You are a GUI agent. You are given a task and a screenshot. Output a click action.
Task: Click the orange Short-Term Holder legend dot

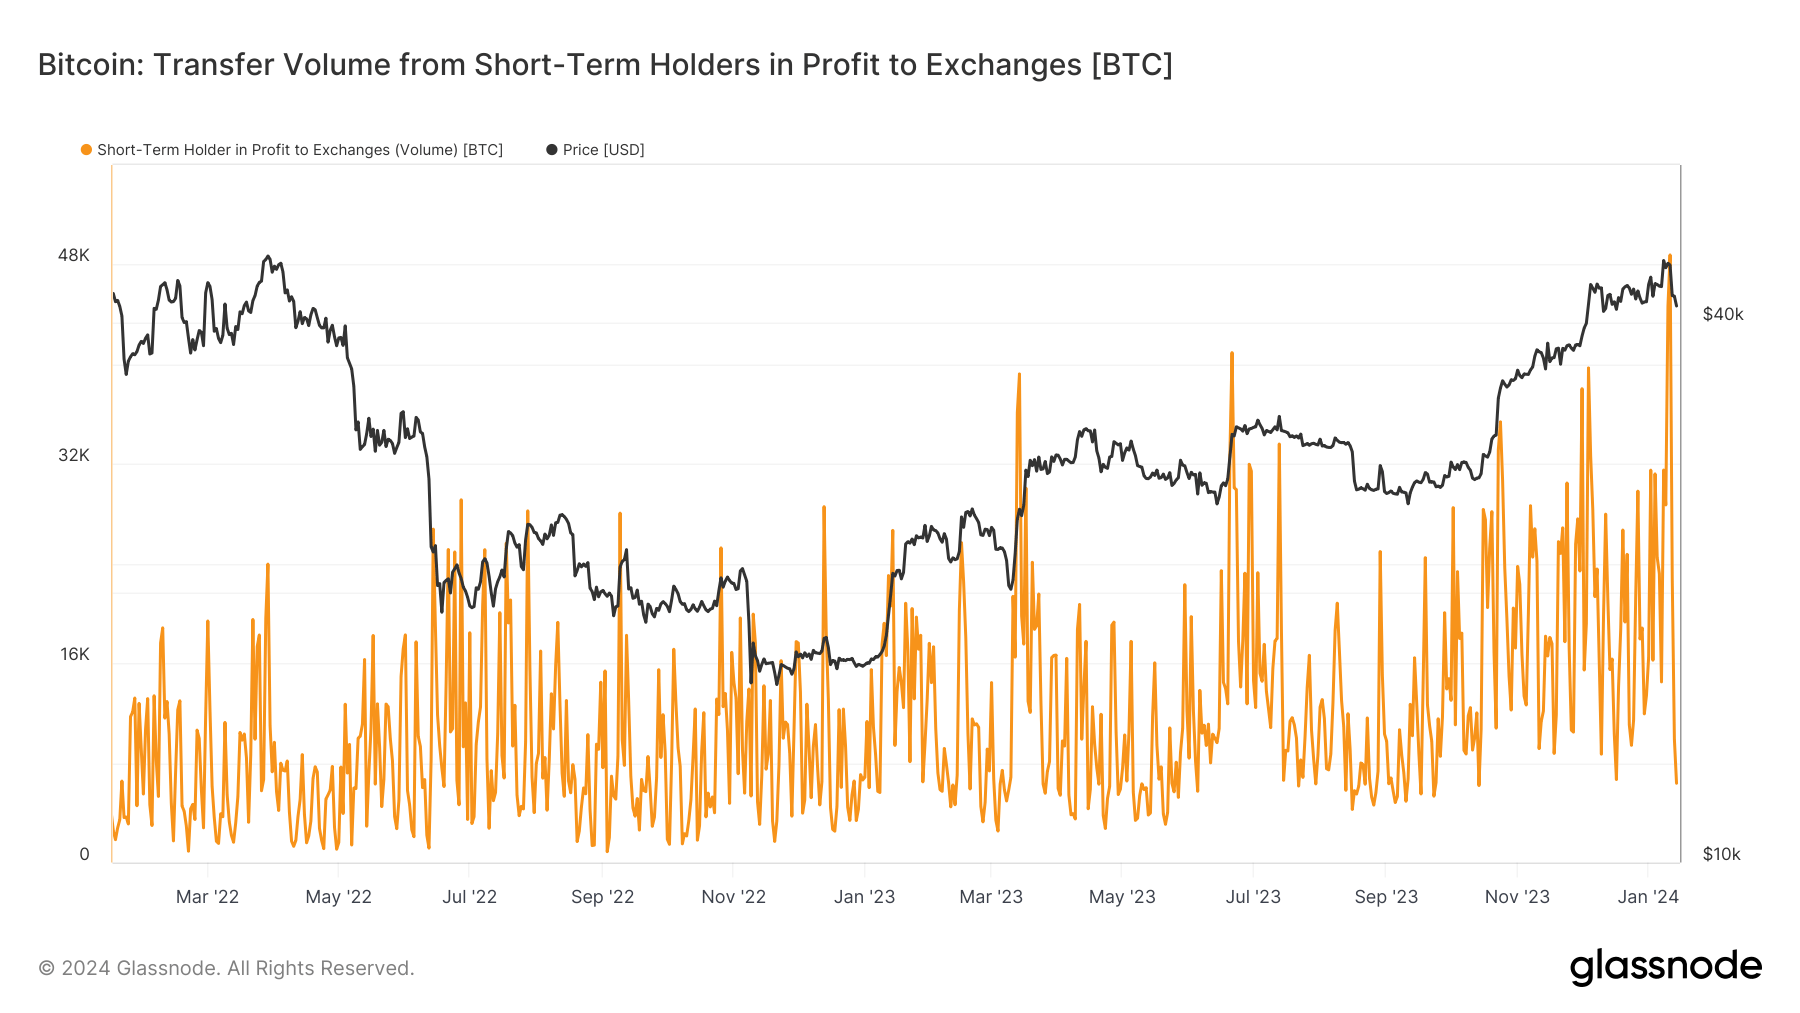coord(86,150)
